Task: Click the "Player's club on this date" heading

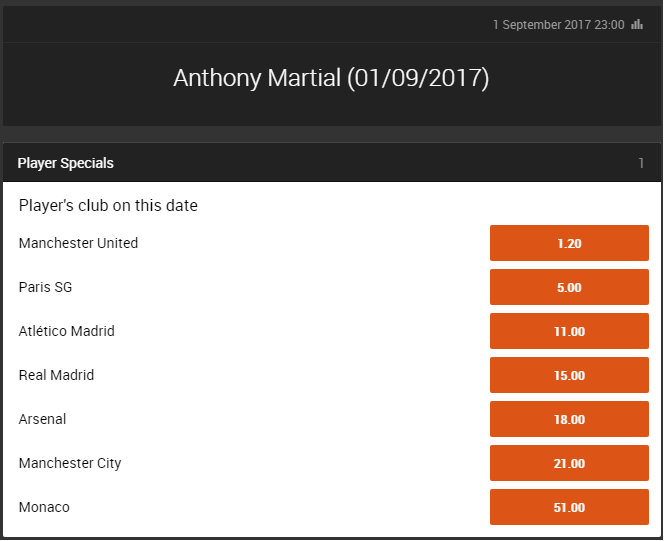Action: [x=108, y=205]
